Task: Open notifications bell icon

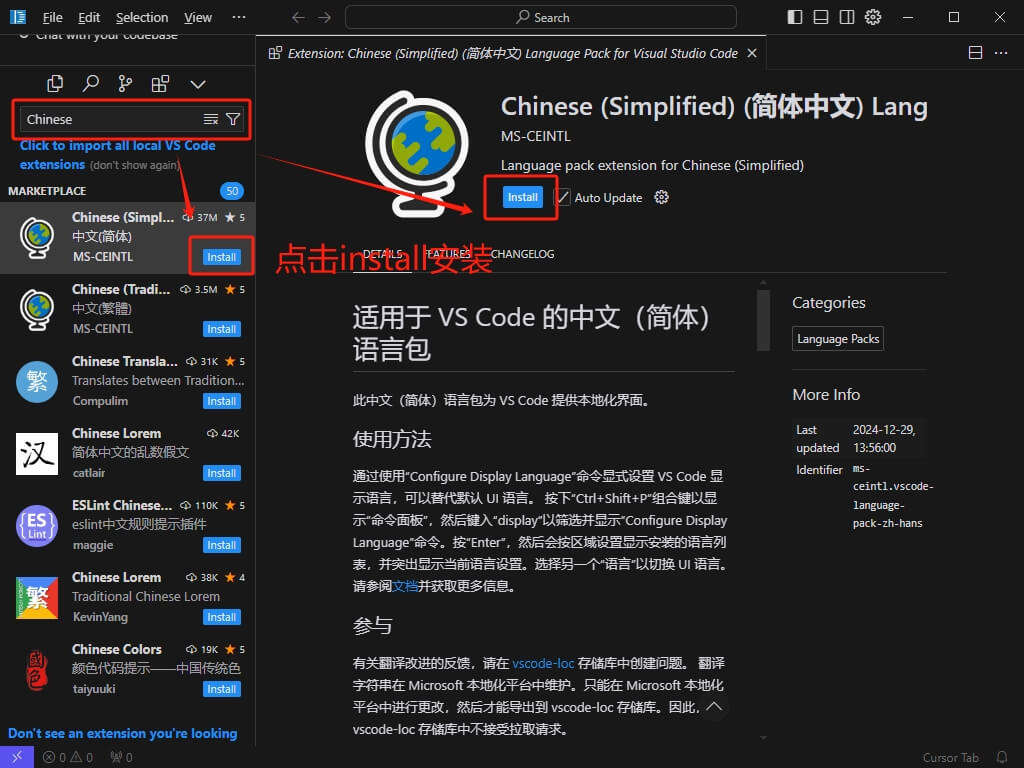Action: [x=1002, y=758]
